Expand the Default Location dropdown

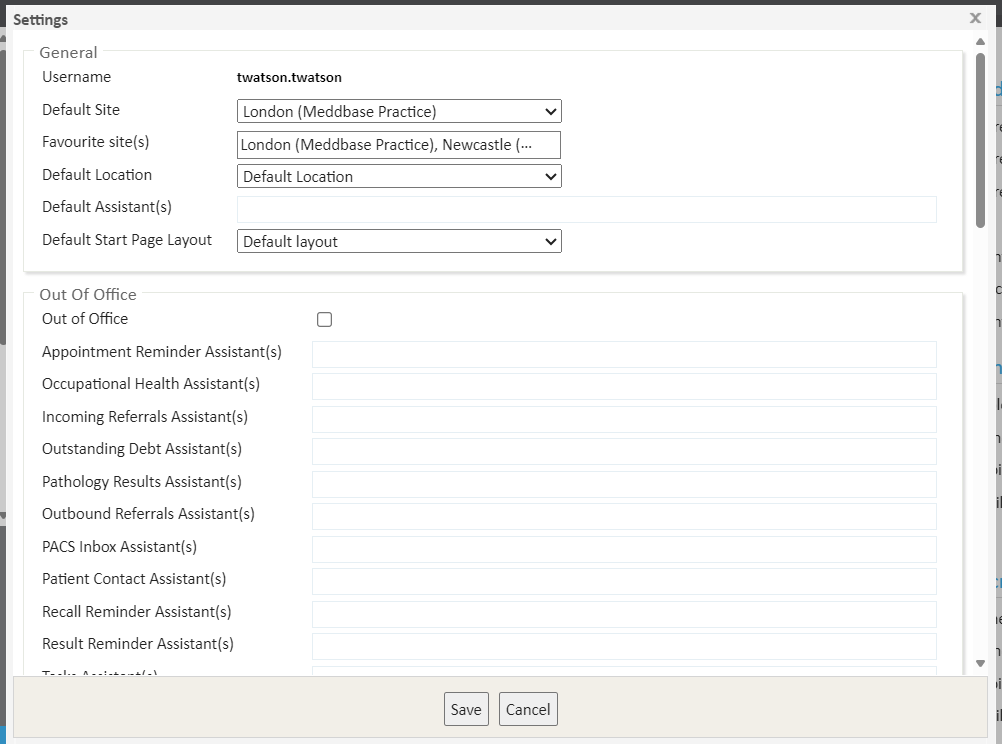[399, 177]
